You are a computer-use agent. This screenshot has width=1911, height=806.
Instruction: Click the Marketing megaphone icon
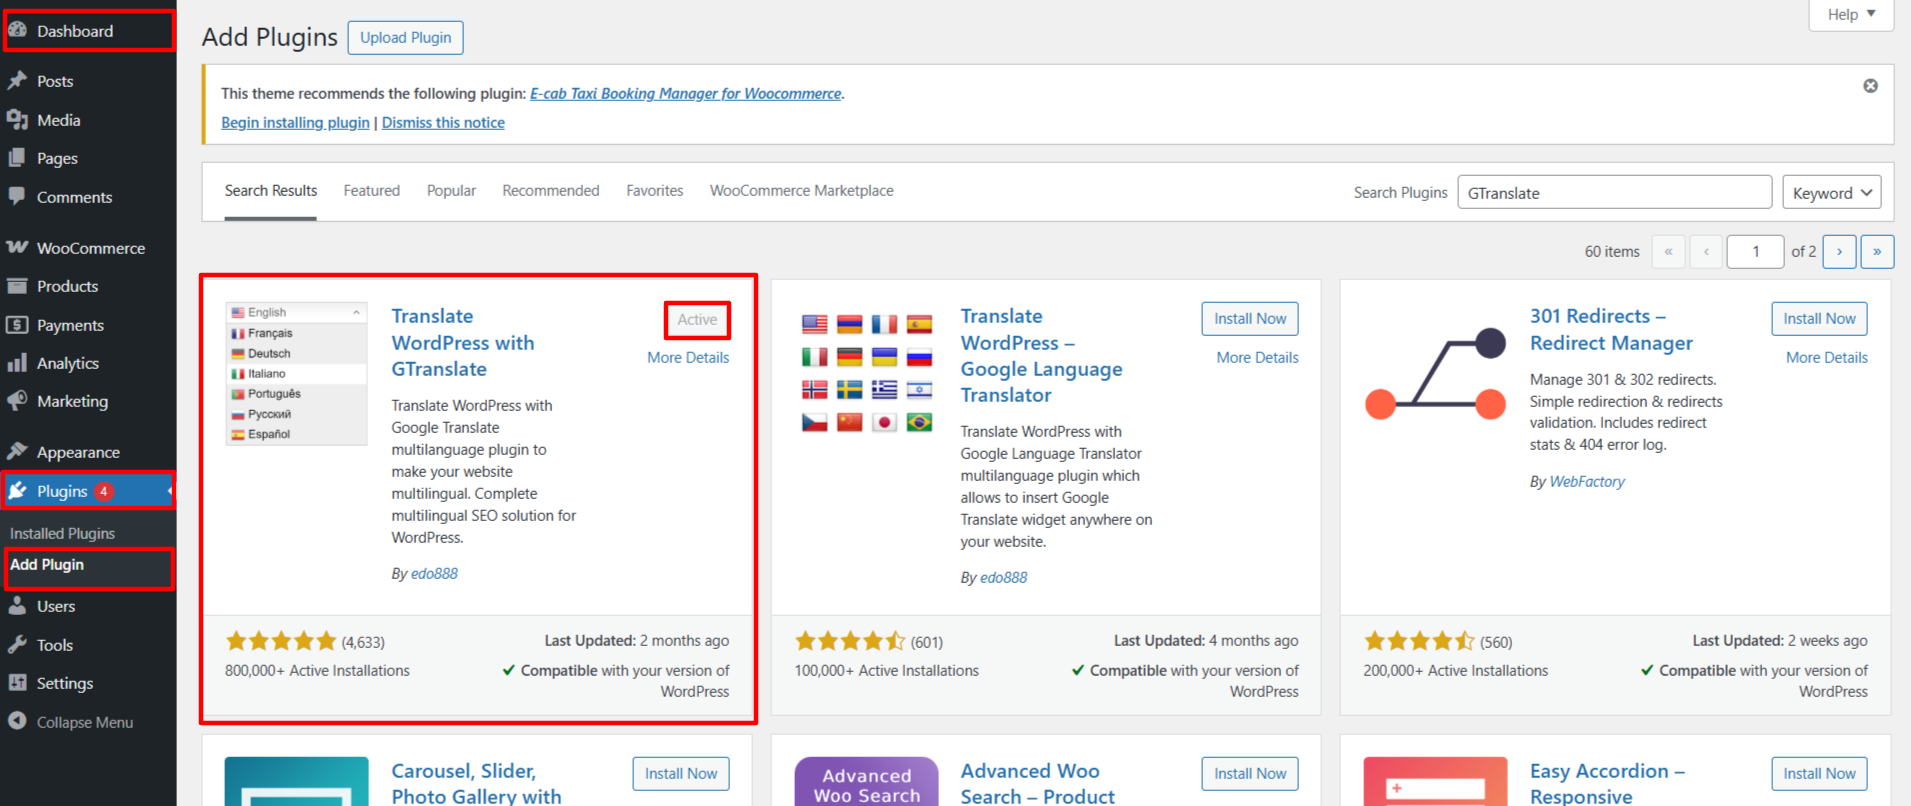(x=18, y=401)
